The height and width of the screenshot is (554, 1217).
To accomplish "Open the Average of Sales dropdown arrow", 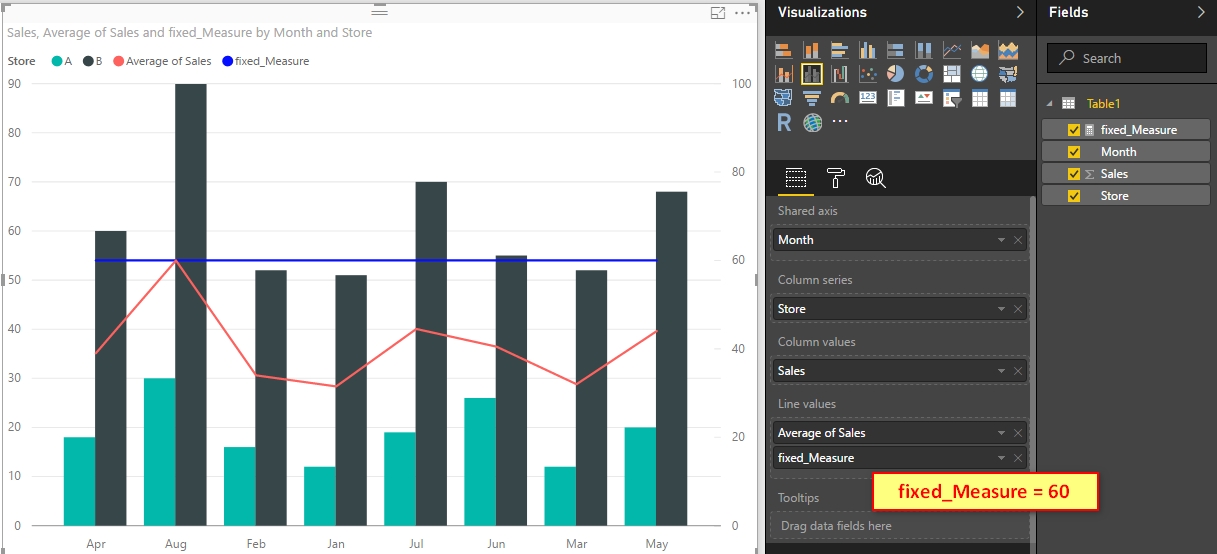I will click(1001, 433).
